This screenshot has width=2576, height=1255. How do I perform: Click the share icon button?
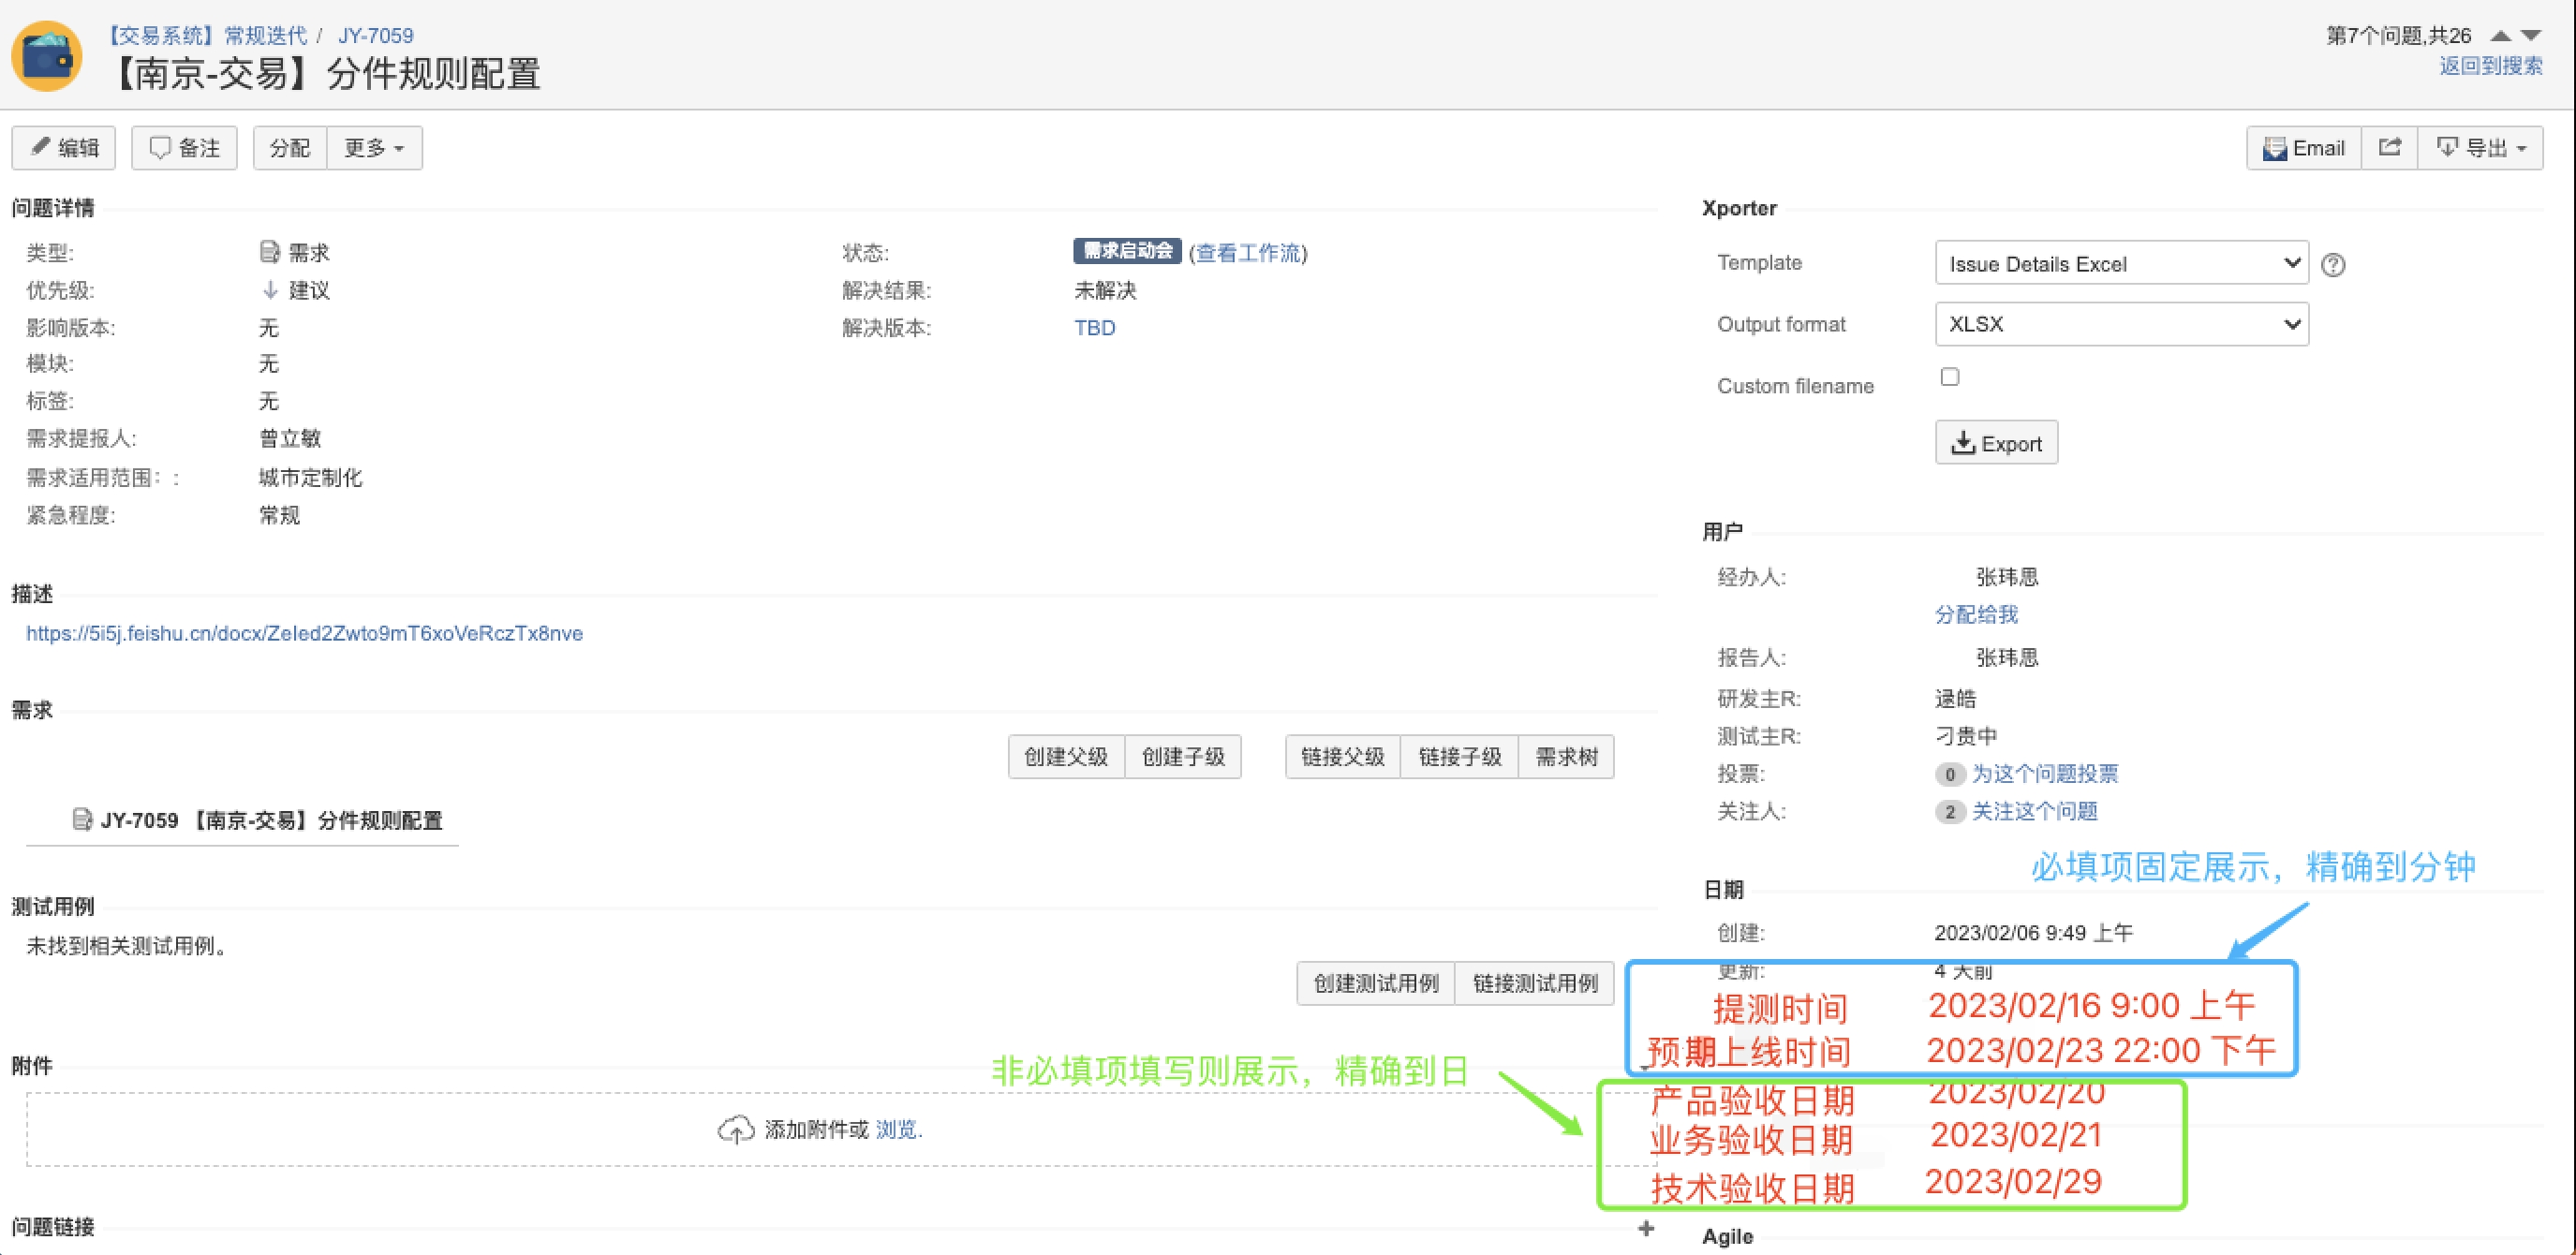(2390, 148)
